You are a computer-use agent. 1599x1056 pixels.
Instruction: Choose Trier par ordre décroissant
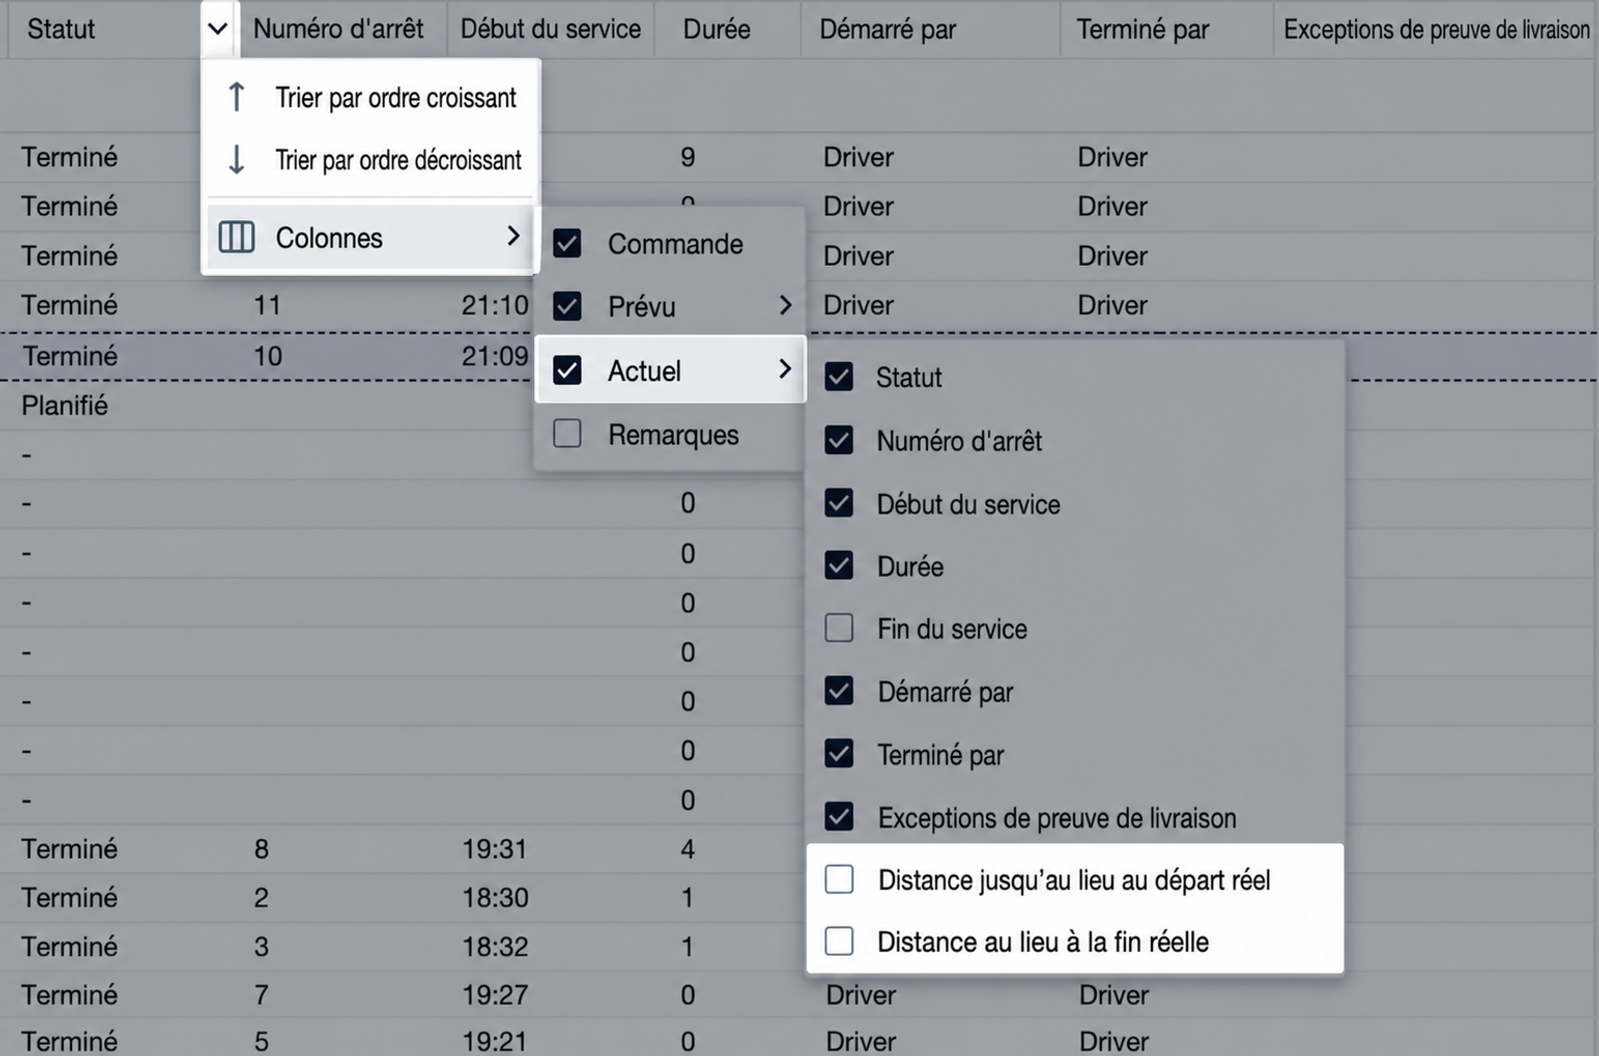coord(371,160)
